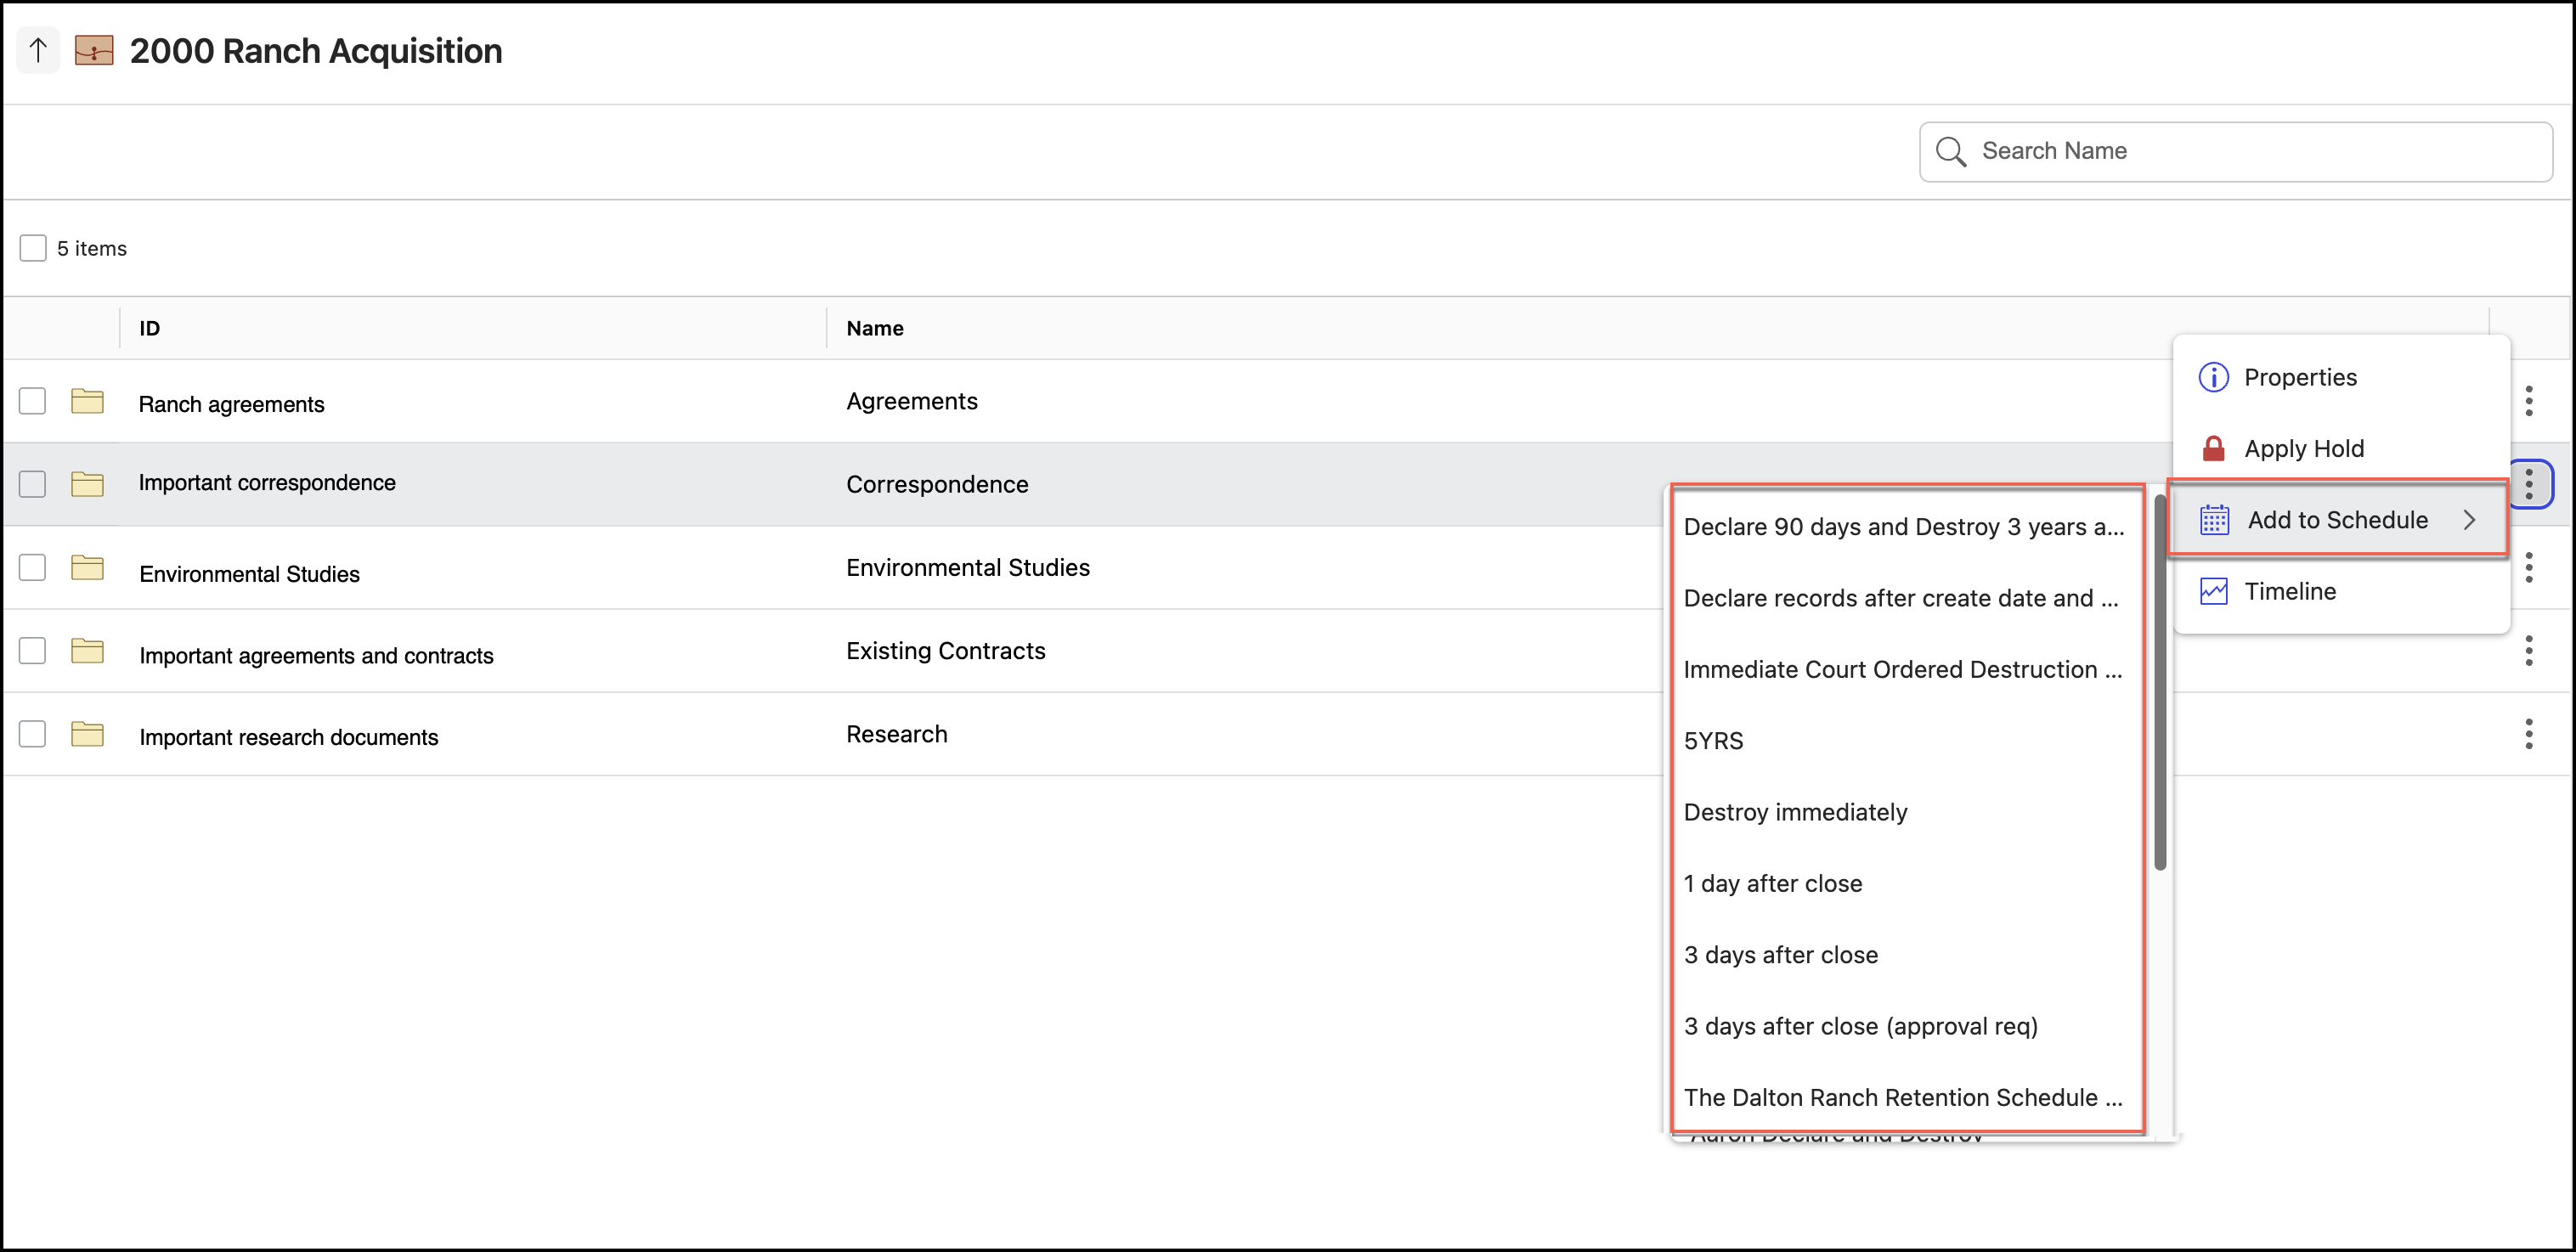Open the Important research documents row's three-dot menu
This screenshot has height=1252, width=2576.
[x=2528, y=734]
